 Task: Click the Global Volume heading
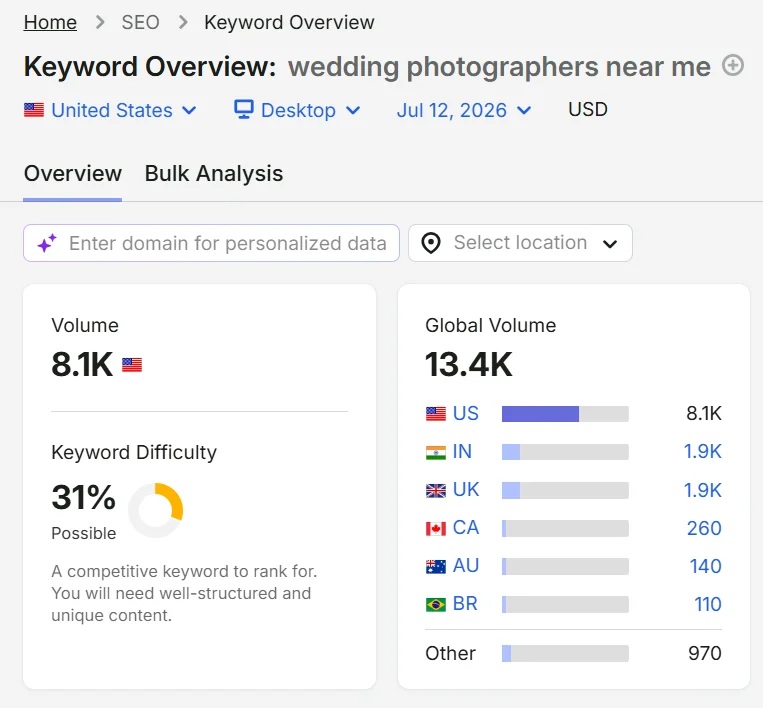tap(490, 325)
